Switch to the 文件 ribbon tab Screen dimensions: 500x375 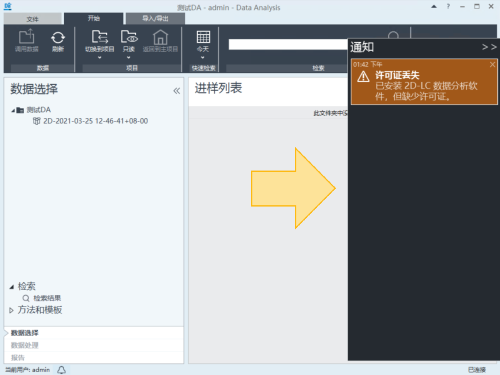[x=33, y=19]
